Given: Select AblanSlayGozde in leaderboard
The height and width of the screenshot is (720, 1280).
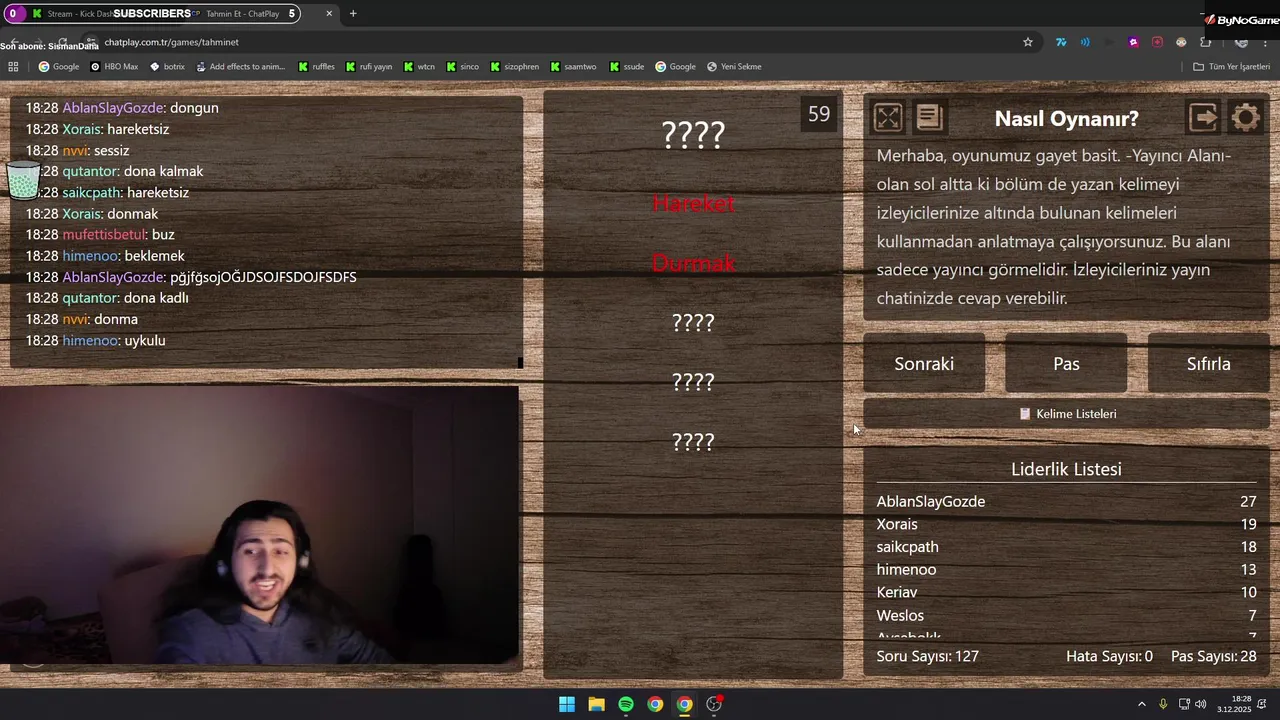Looking at the screenshot, I should coord(931,501).
